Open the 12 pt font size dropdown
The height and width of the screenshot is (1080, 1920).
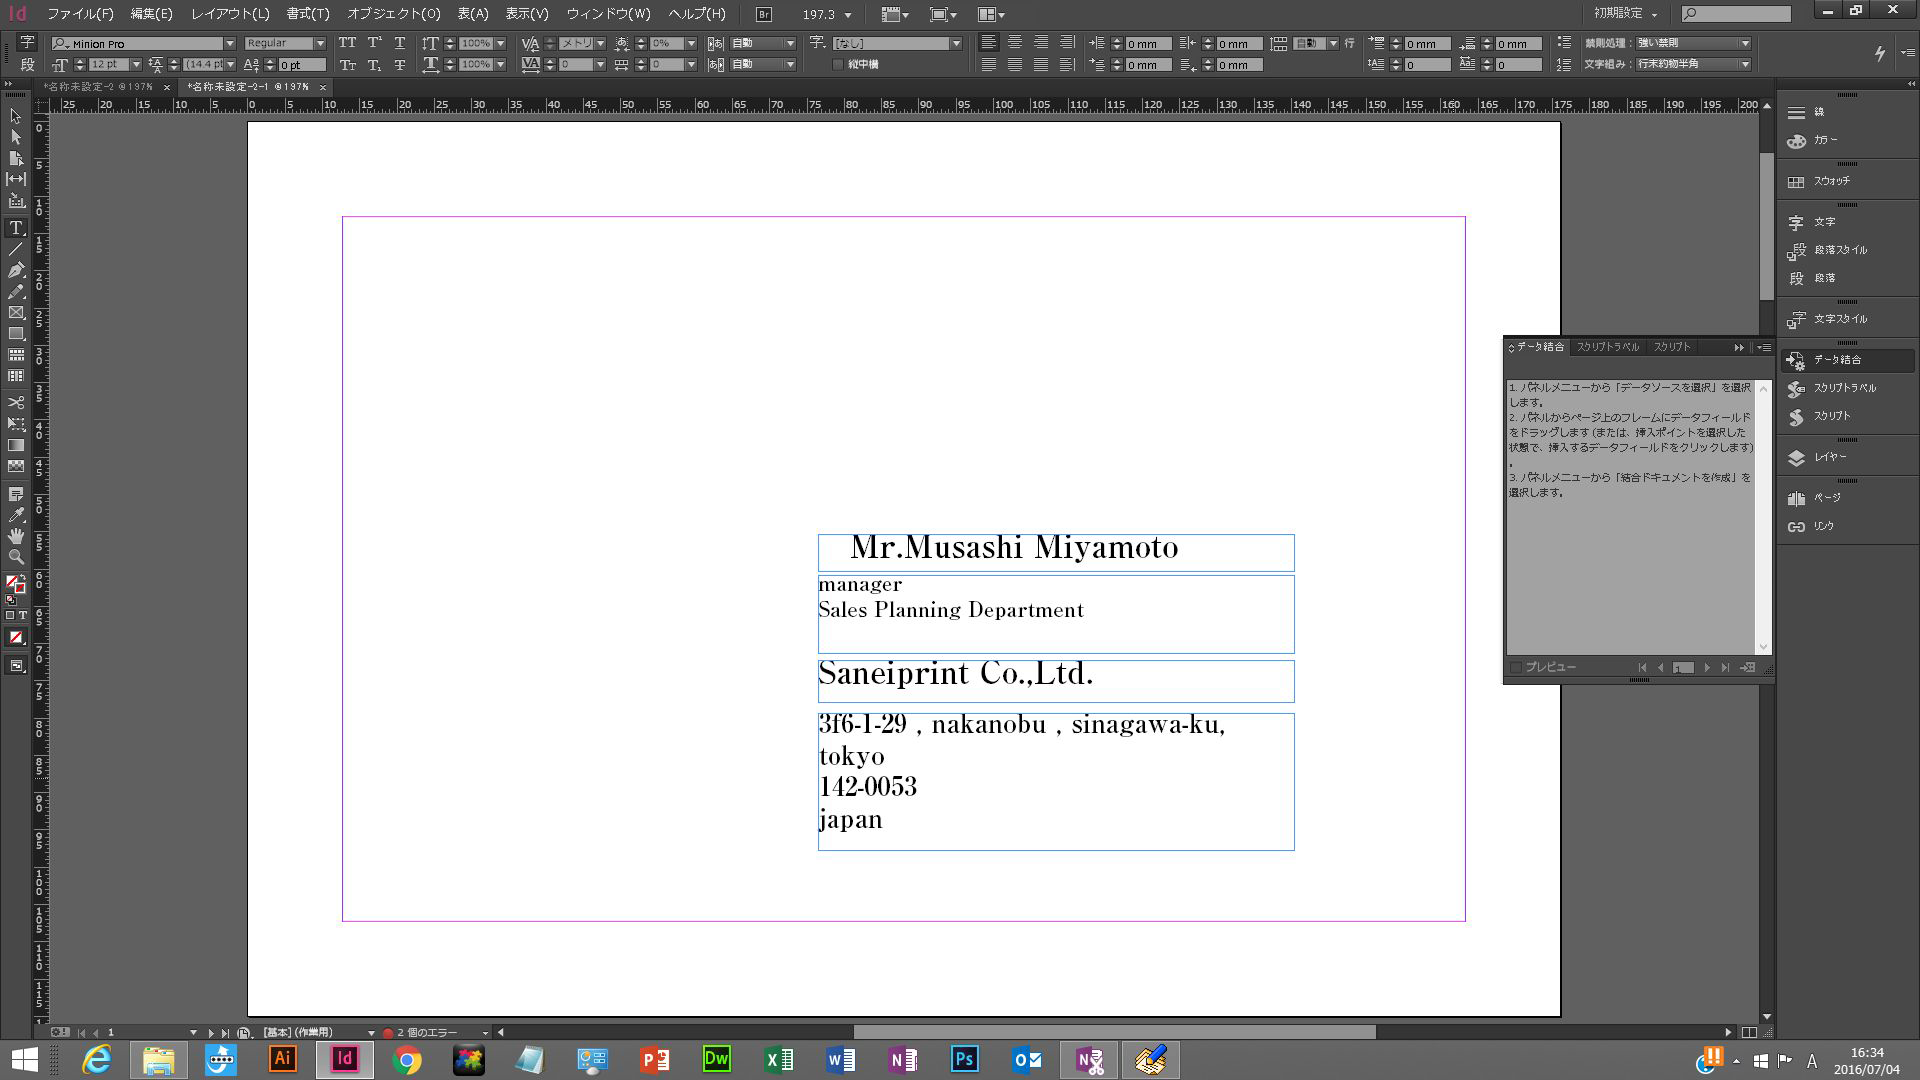coord(136,65)
